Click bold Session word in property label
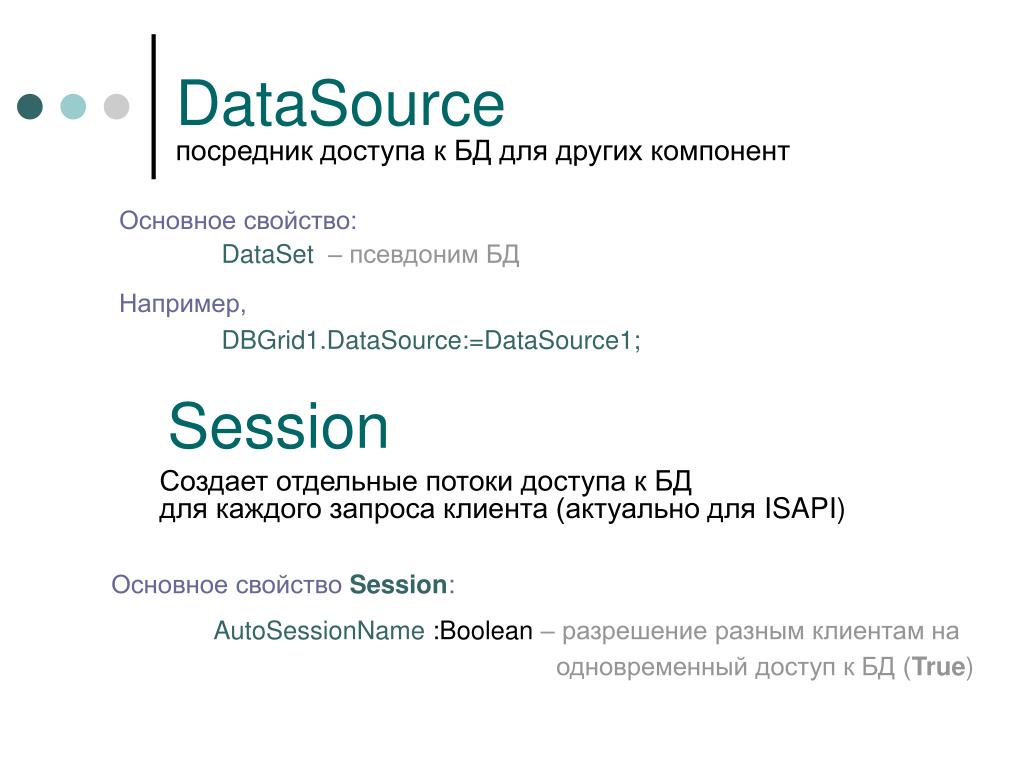The image size is (1024, 768). (x=398, y=584)
